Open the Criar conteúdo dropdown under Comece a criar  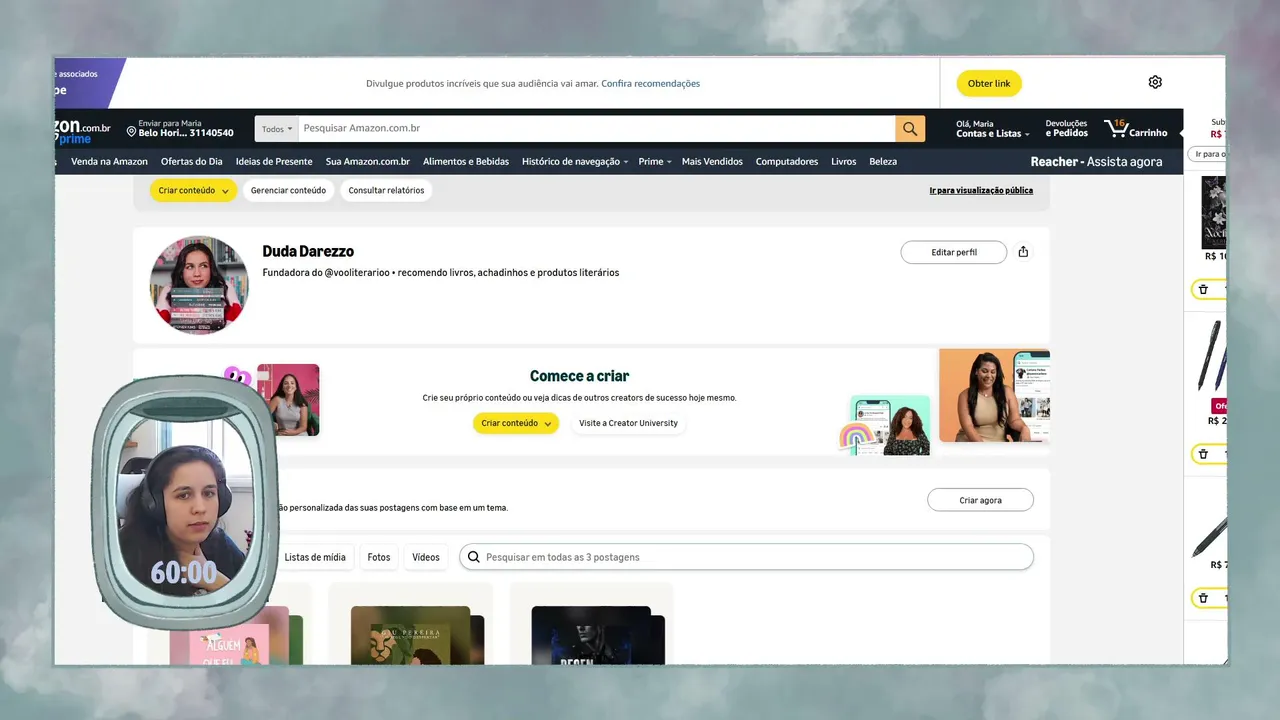click(516, 423)
